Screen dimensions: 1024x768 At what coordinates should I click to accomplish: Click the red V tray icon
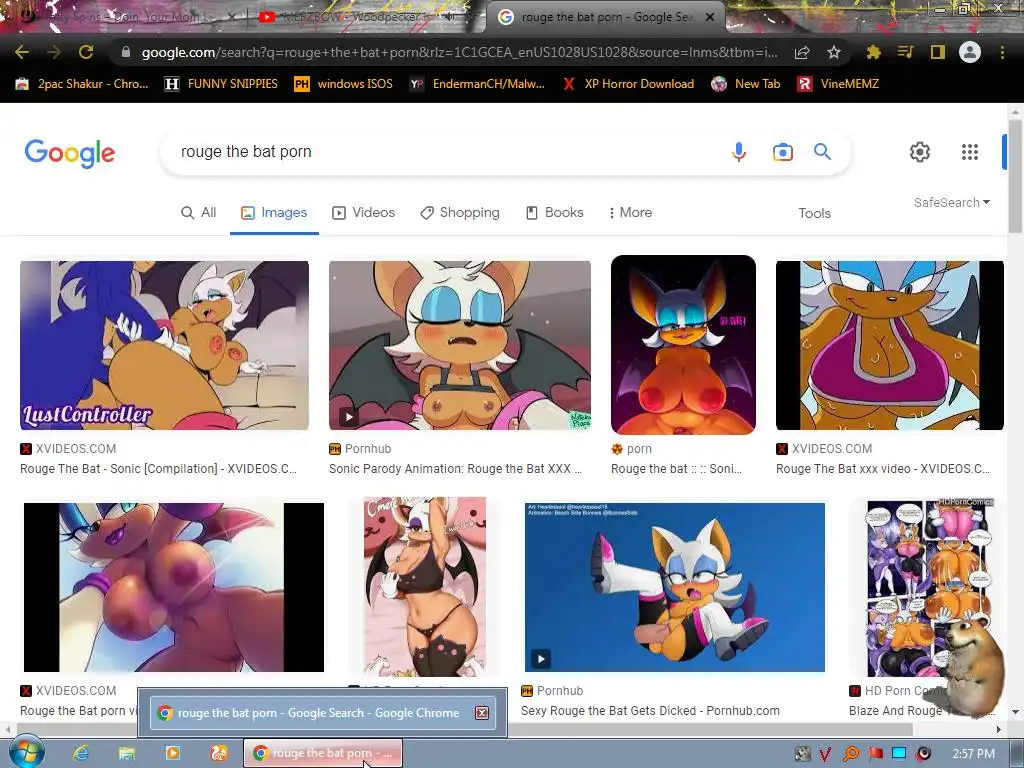(825, 754)
